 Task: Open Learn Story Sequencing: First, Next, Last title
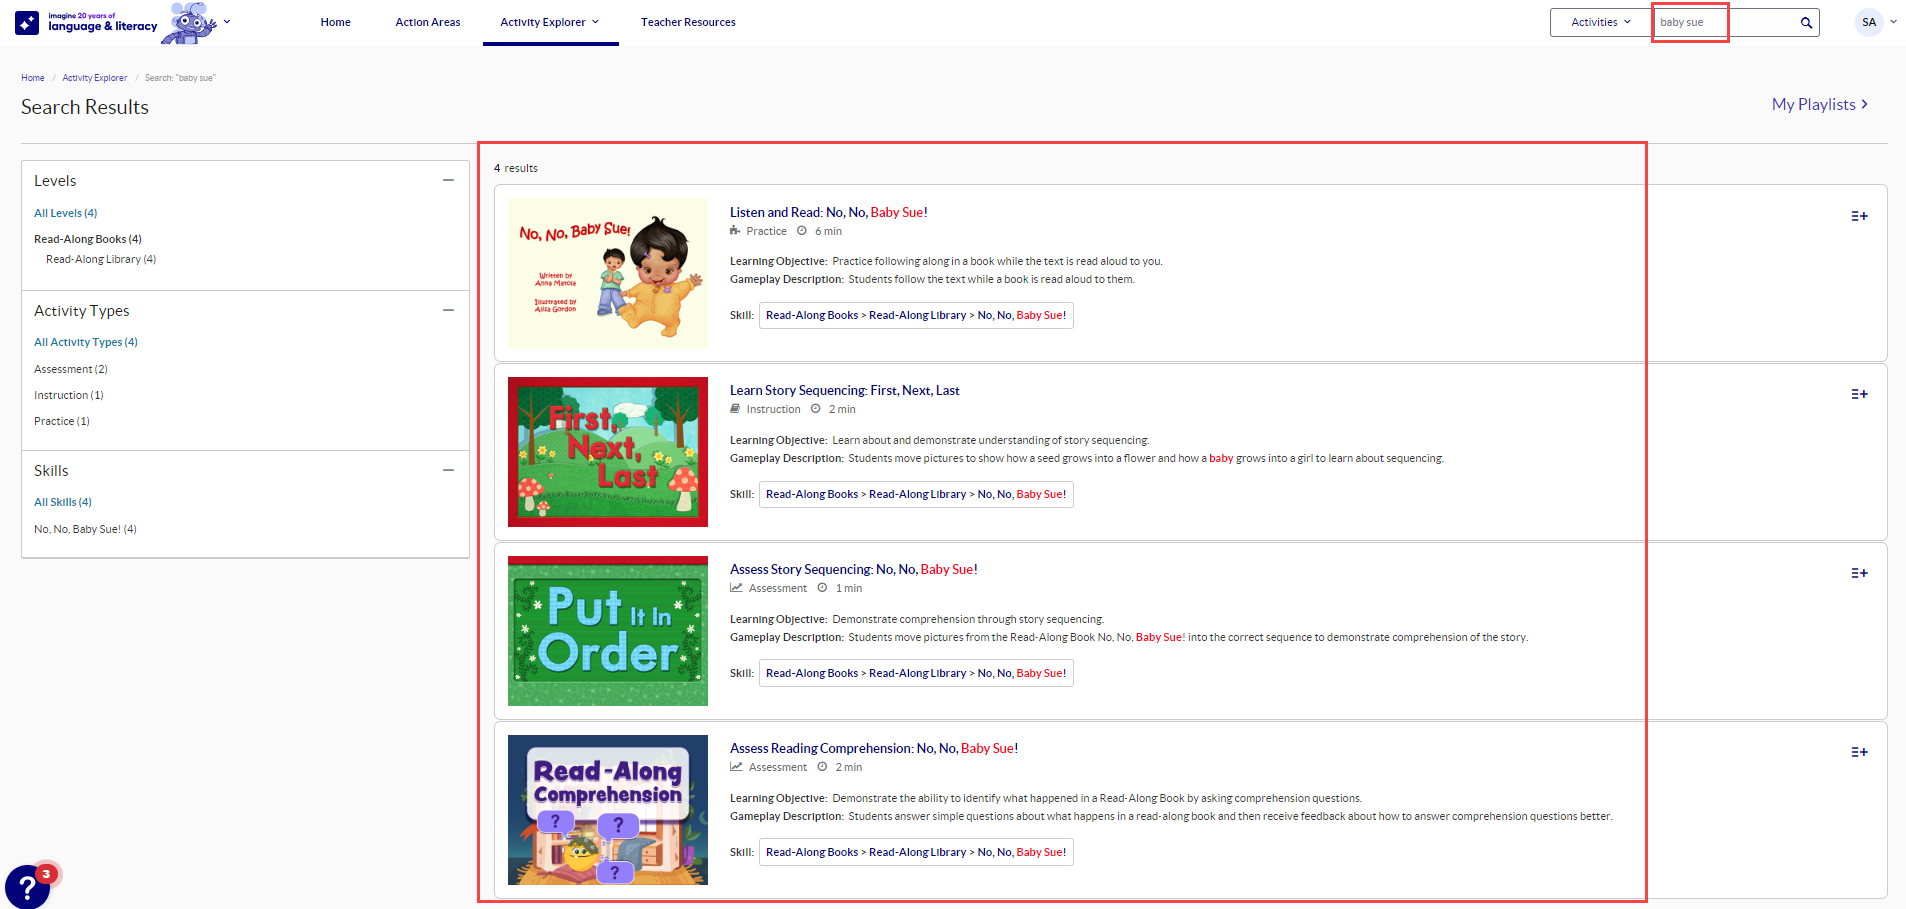coord(845,390)
